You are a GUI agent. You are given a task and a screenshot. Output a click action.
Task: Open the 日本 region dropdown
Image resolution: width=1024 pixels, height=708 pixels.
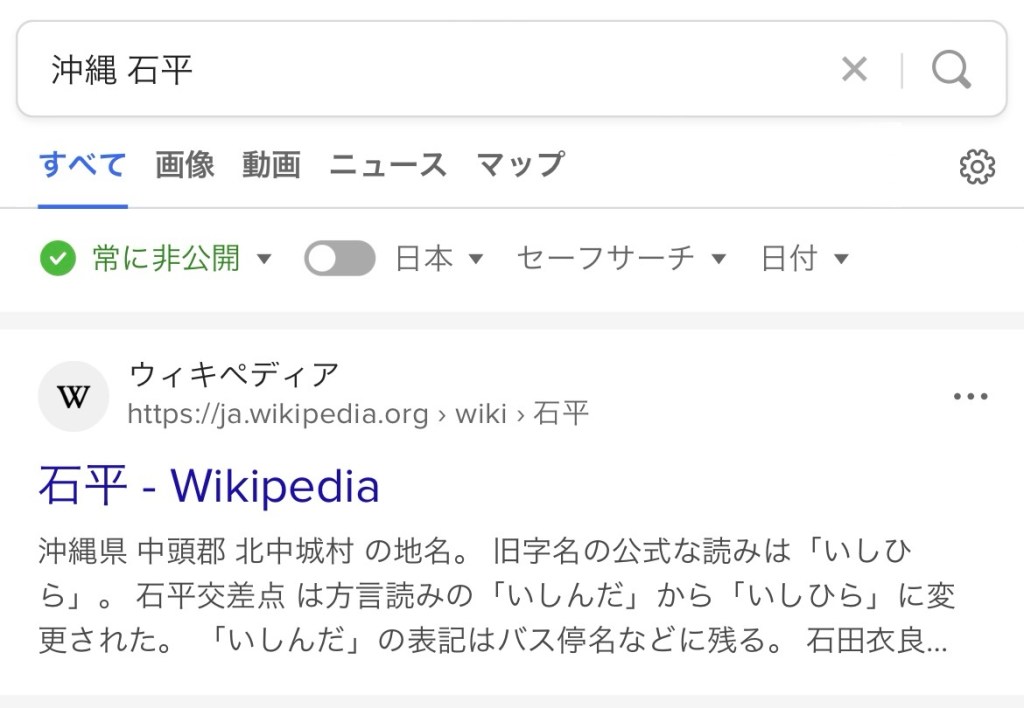coord(438,259)
